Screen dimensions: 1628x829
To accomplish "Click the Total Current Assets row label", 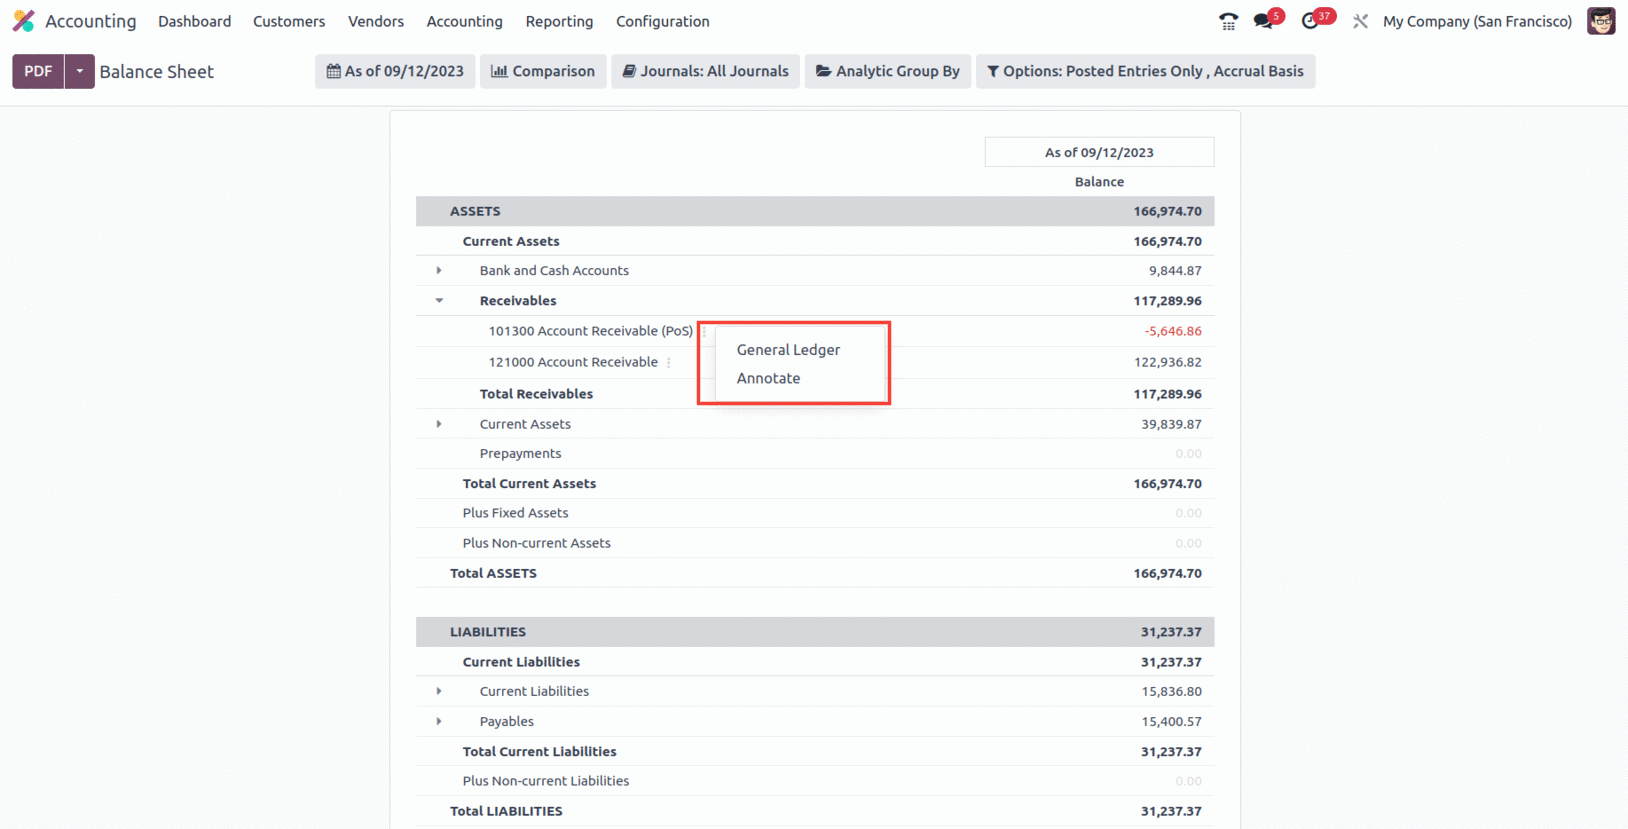I will [529, 483].
